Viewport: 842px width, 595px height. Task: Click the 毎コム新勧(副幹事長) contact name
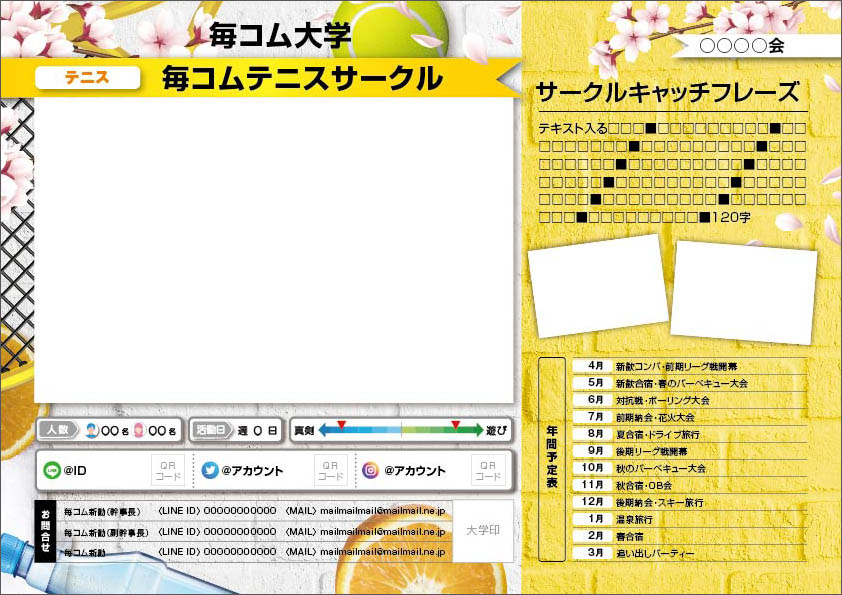(x=106, y=533)
